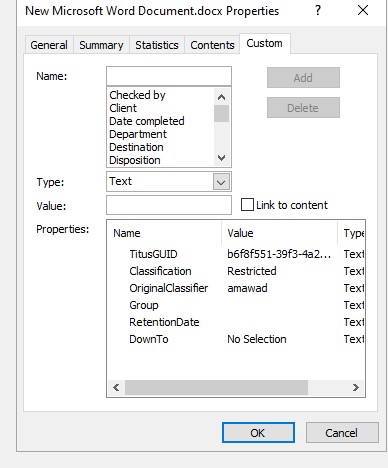The height and width of the screenshot is (468, 388).
Task: Click the name list scrollbar thumb
Action: pos(221,113)
